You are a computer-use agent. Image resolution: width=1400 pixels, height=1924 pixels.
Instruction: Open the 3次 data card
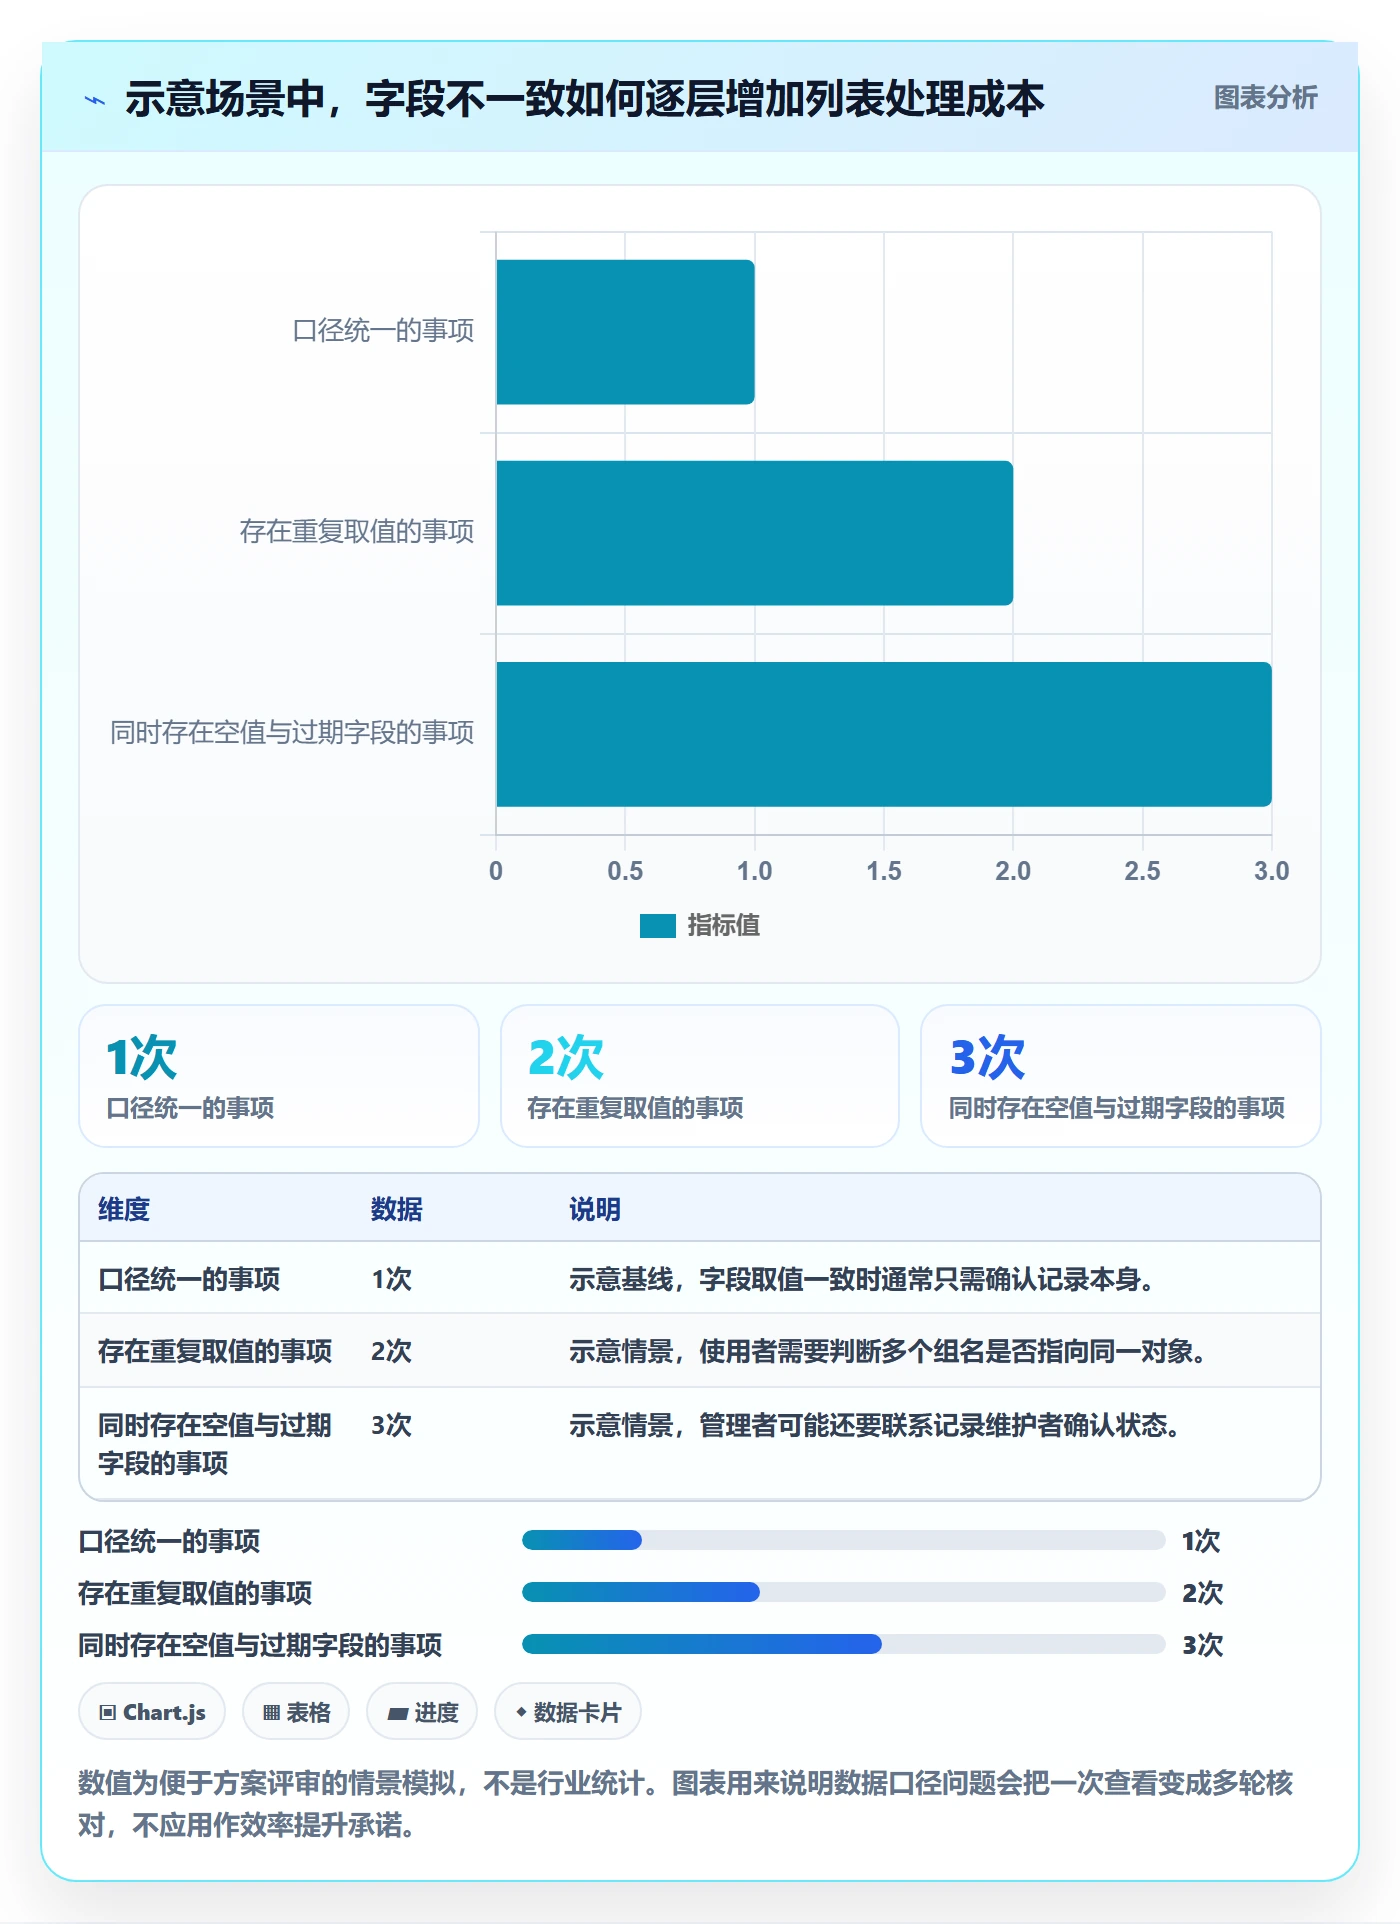[x=1121, y=1076]
